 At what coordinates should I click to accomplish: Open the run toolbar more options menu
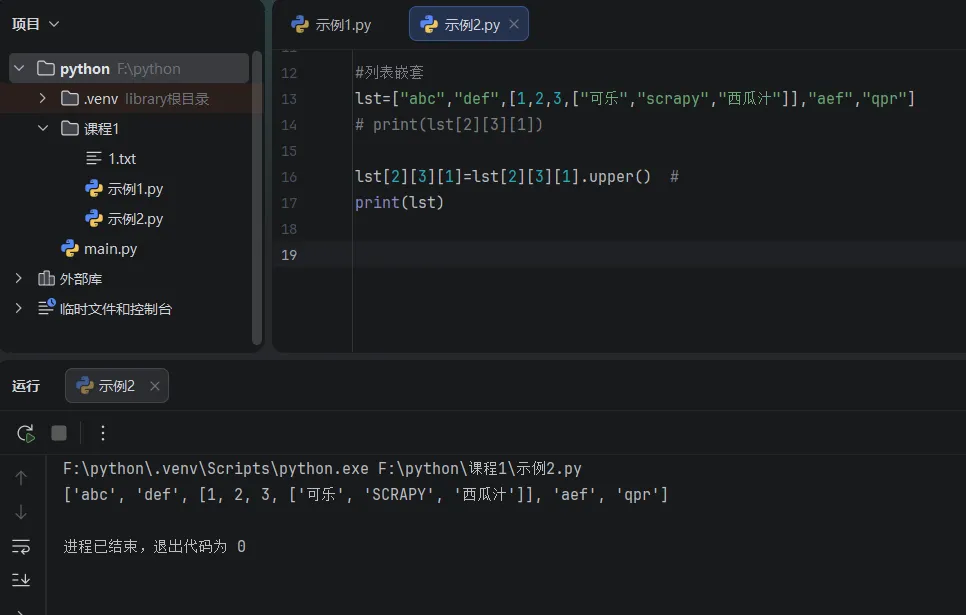tap(103, 433)
